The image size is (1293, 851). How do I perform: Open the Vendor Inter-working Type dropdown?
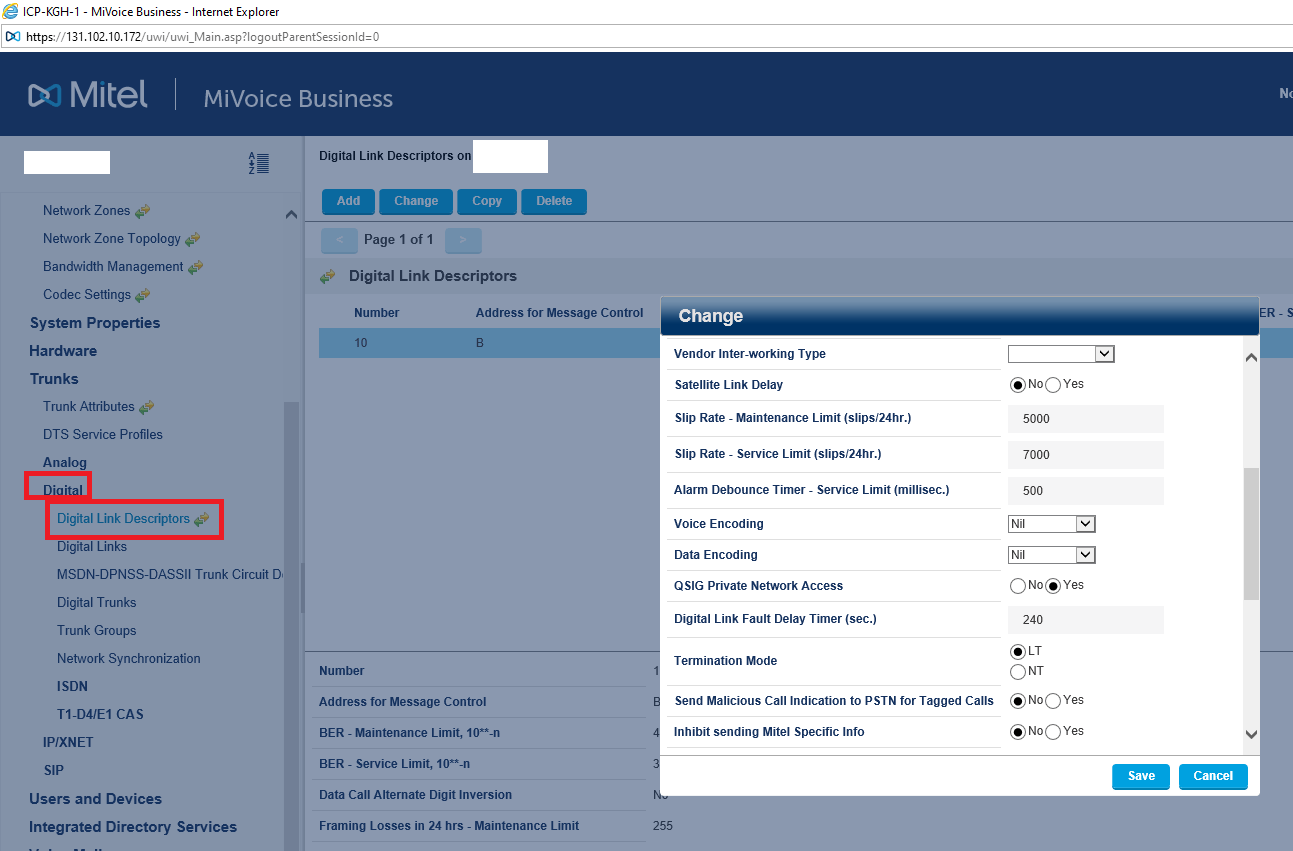click(1061, 354)
